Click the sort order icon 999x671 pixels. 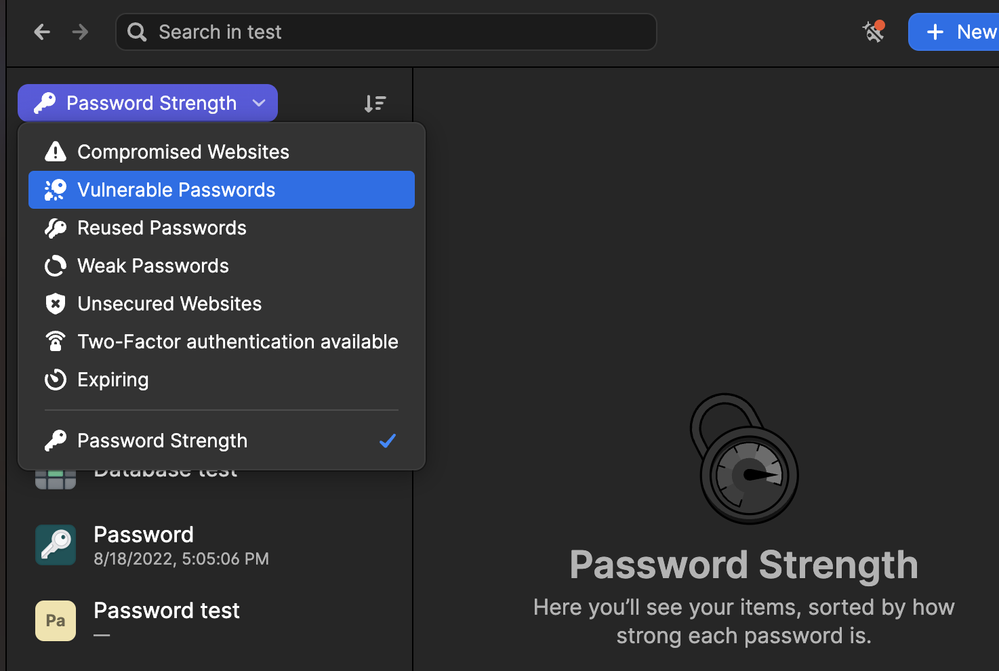(375, 103)
